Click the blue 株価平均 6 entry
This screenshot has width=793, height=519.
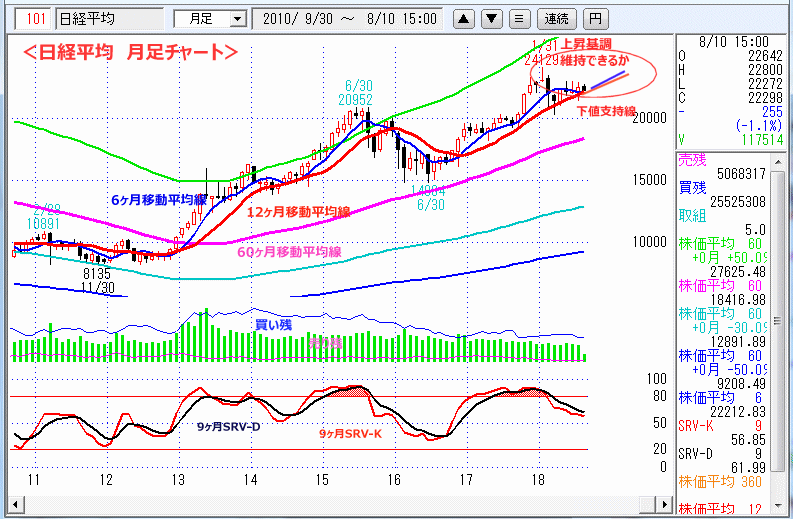[720, 398]
